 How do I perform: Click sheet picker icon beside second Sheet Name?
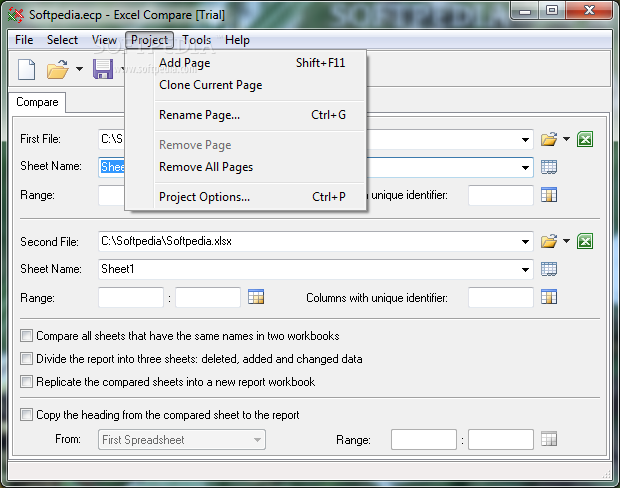[549, 269]
